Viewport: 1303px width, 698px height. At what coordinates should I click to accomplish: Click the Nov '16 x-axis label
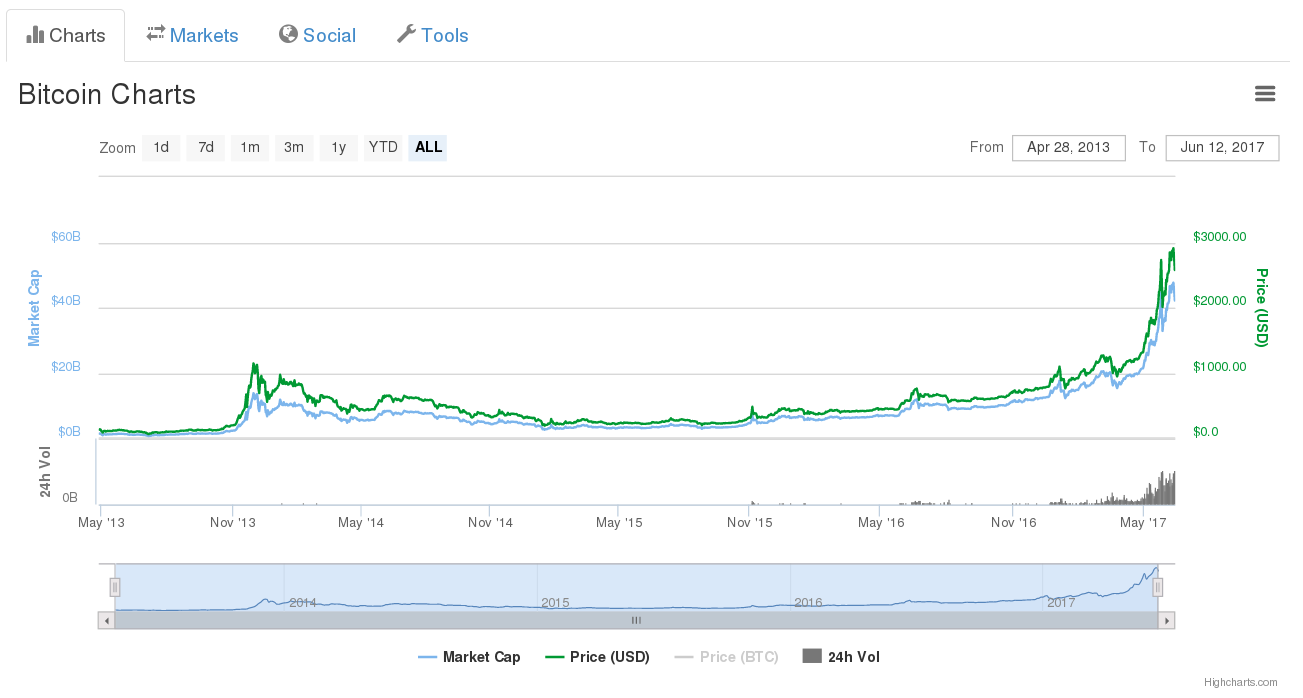pos(1015,523)
